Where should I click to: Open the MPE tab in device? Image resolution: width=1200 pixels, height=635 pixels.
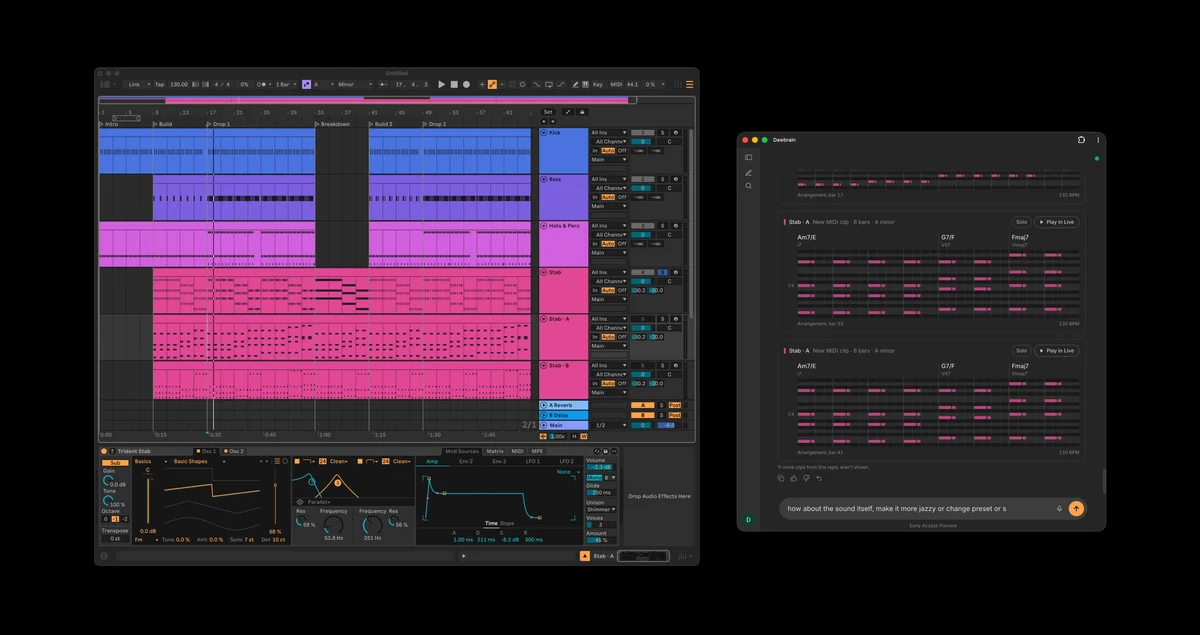click(x=537, y=451)
